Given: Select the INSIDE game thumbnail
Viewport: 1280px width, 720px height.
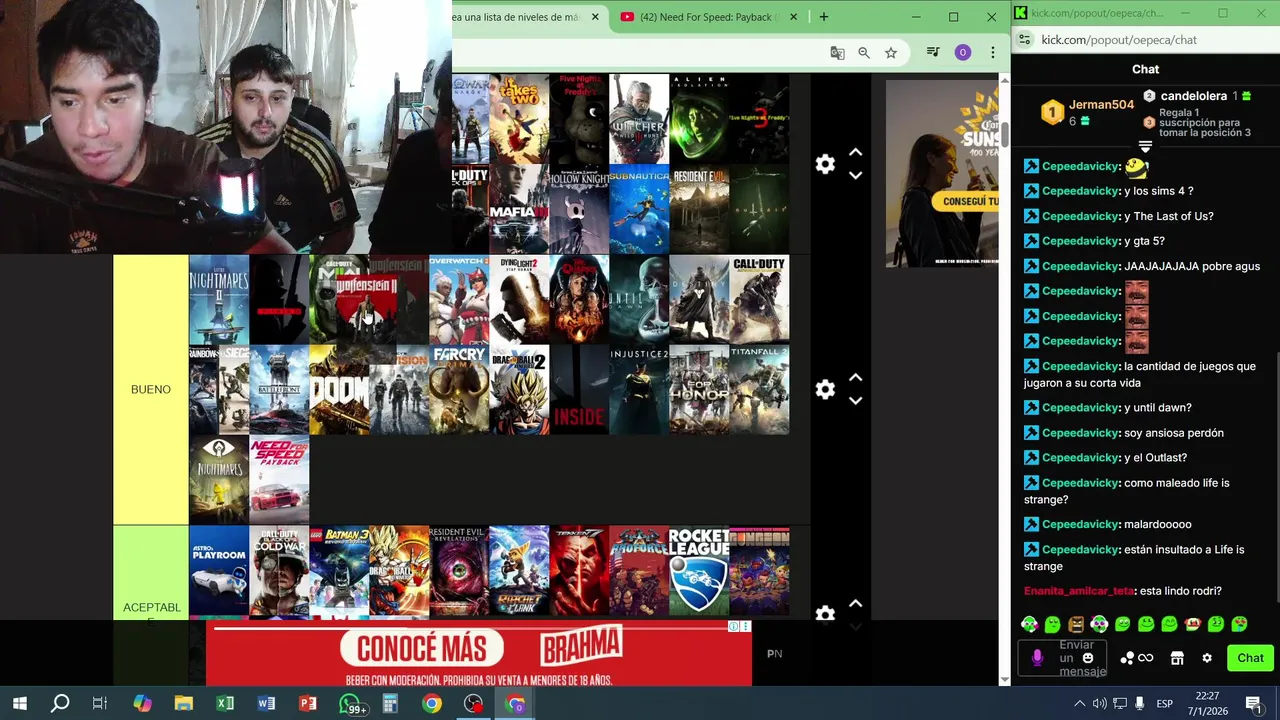Looking at the screenshot, I should tap(579, 390).
